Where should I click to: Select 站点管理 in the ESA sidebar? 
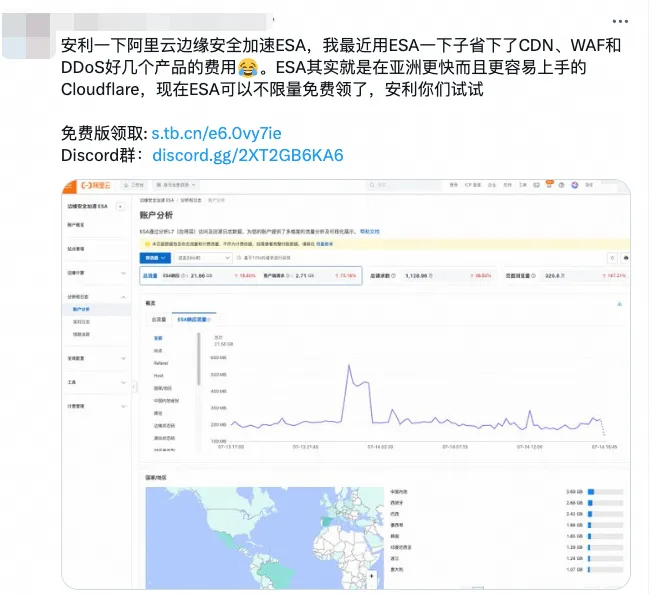76,249
